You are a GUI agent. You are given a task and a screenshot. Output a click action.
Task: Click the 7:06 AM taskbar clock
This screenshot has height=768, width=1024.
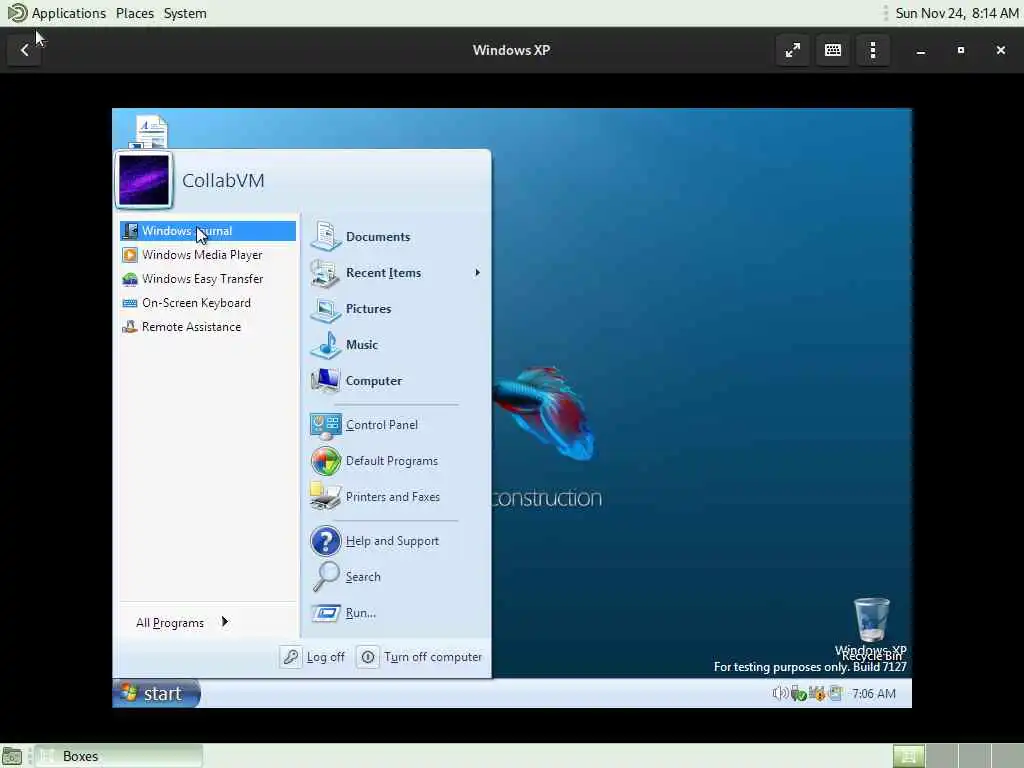click(x=874, y=694)
